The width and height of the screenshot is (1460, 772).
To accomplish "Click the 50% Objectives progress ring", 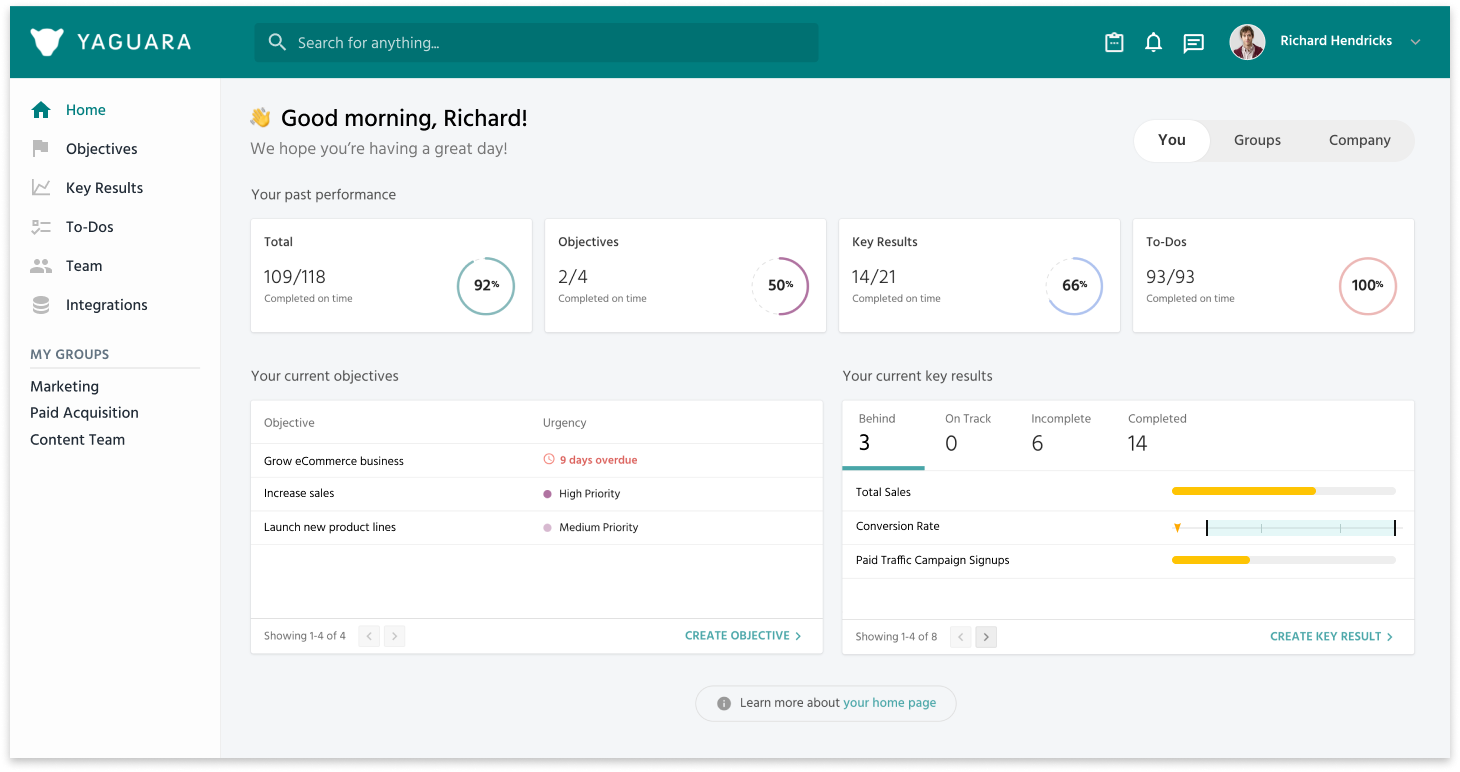I will coord(780,286).
